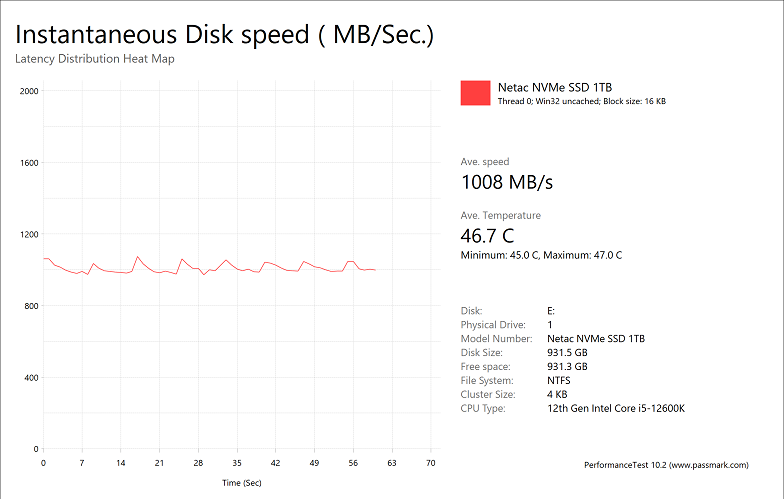Click the Netac NVMe SSD 1TB legend label
This screenshot has height=499, width=784.
tap(547, 87)
